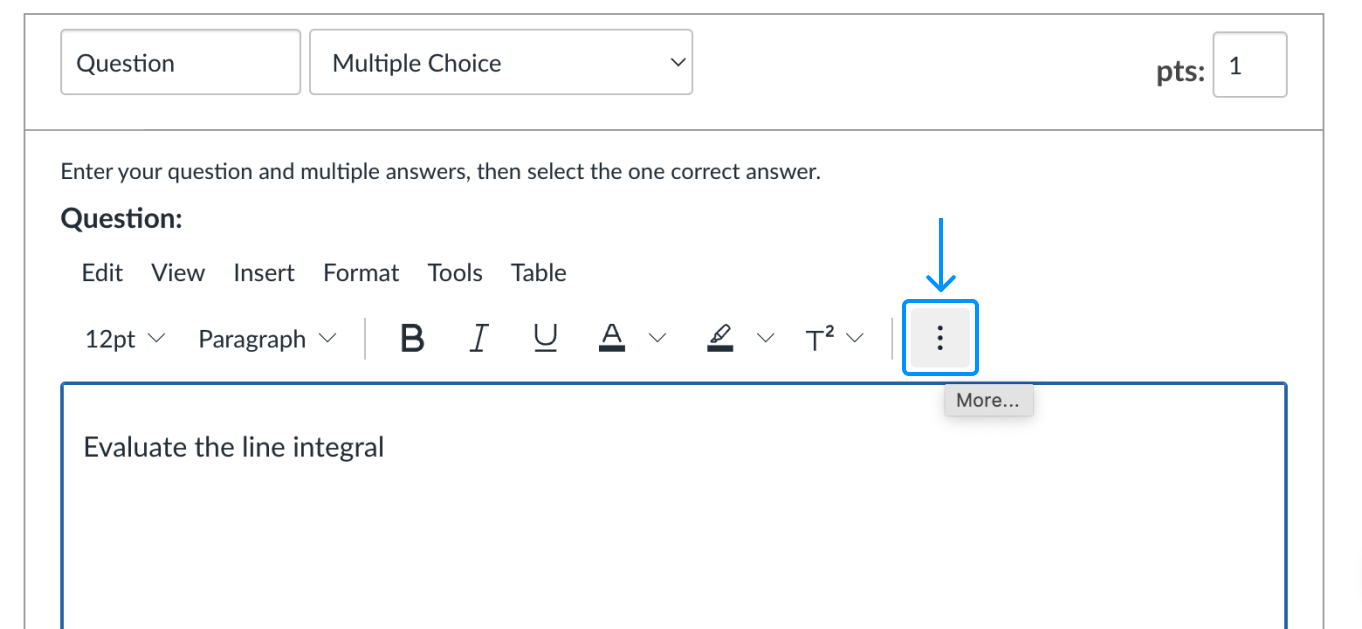Underline the selected text
Image resolution: width=1362 pixels, height=629 pixels.
[x=545, y=340]
